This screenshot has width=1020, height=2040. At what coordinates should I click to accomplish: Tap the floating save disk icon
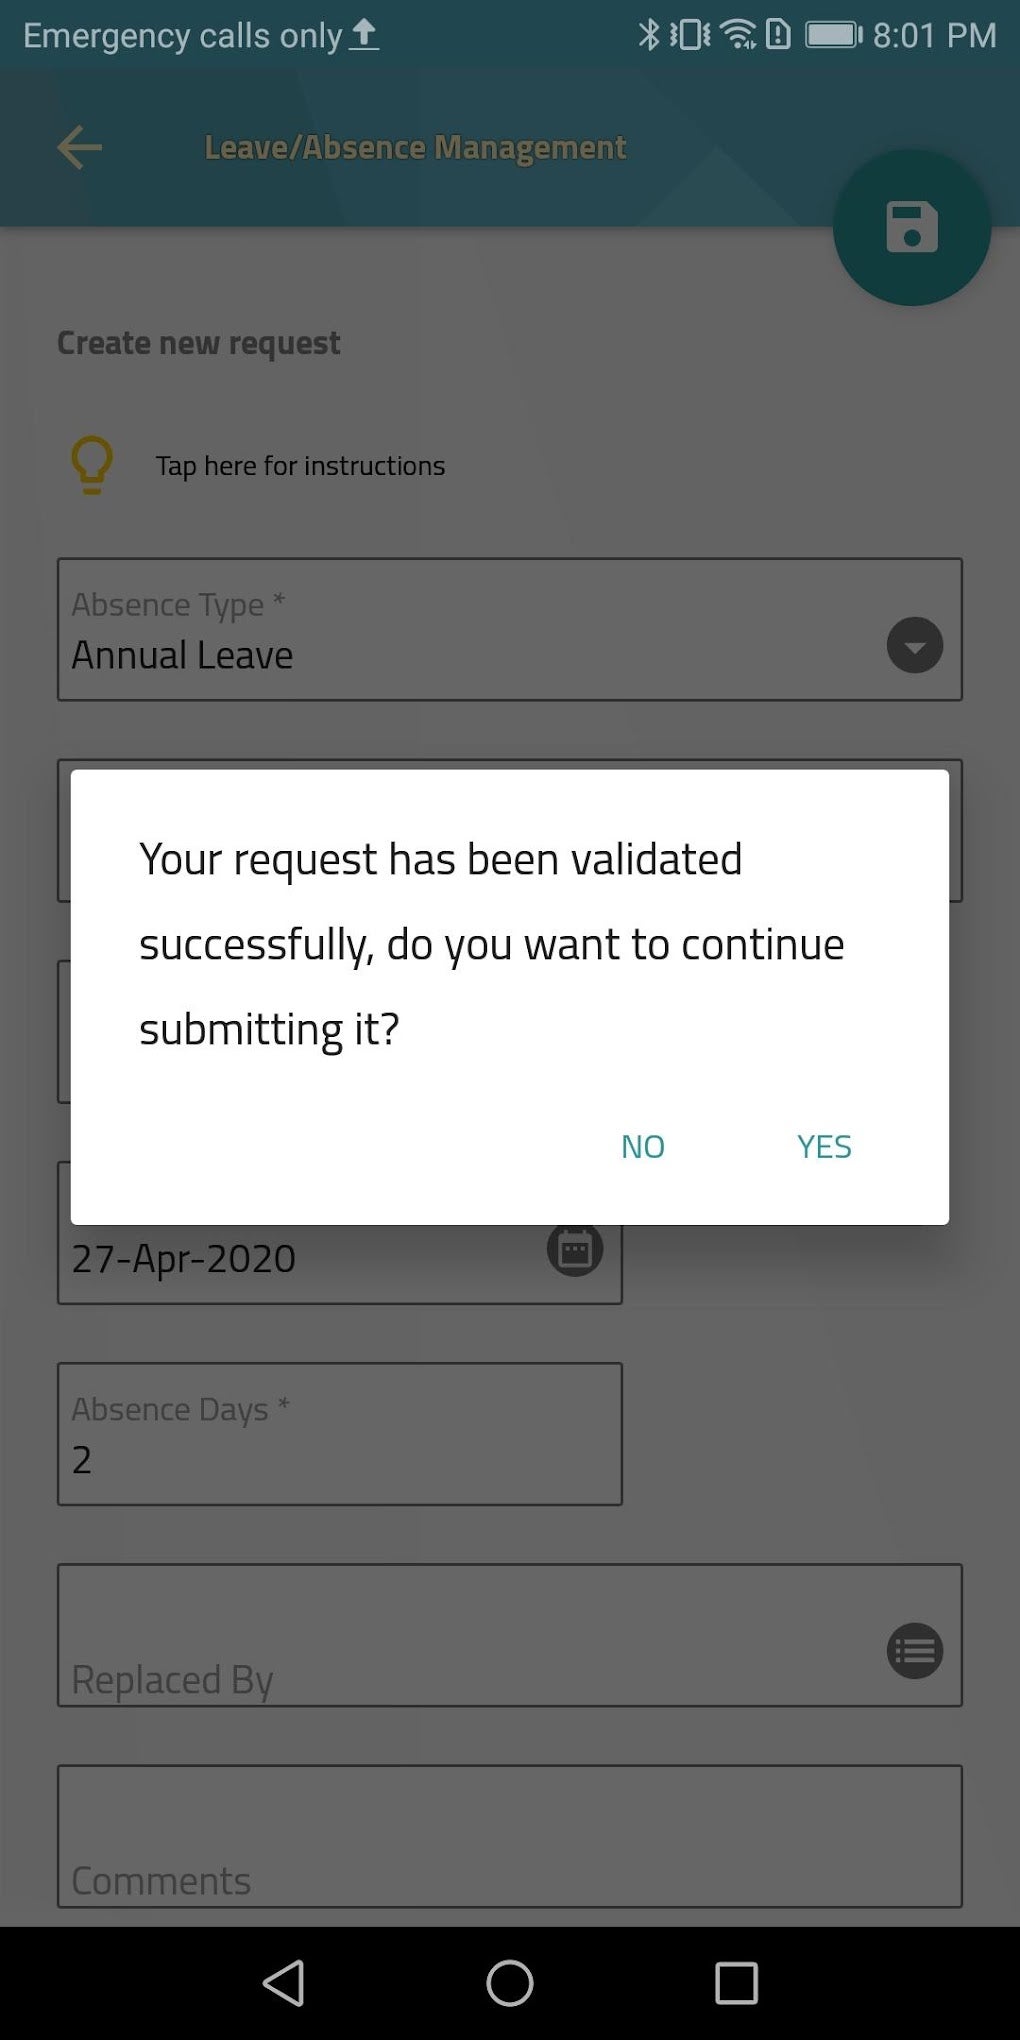click(x=911, y=227)
